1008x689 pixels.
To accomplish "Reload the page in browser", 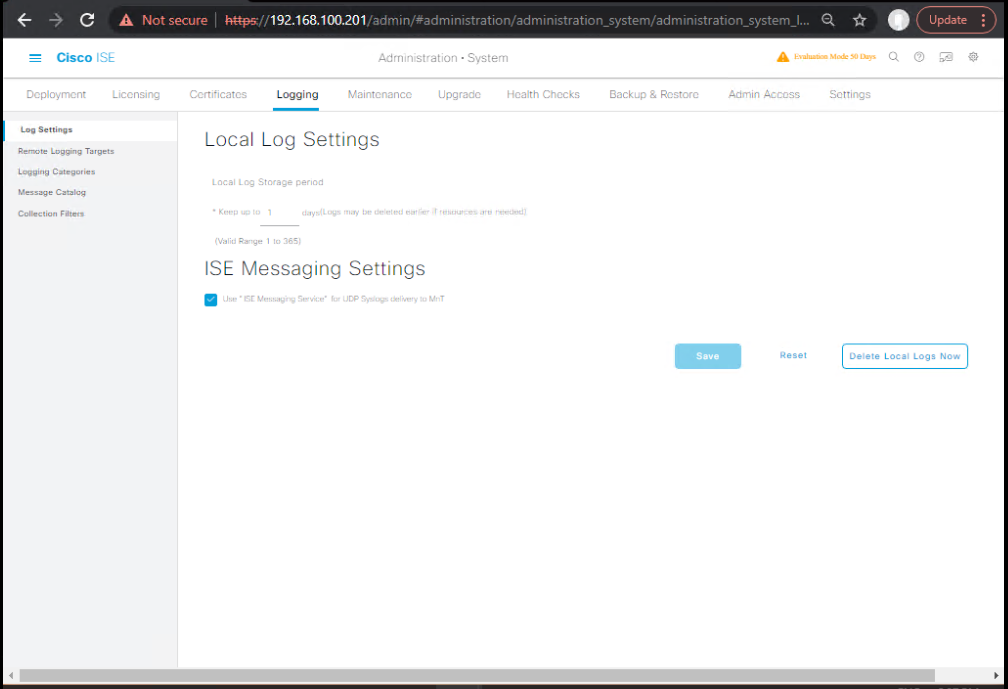I will (x=87, y=20).
